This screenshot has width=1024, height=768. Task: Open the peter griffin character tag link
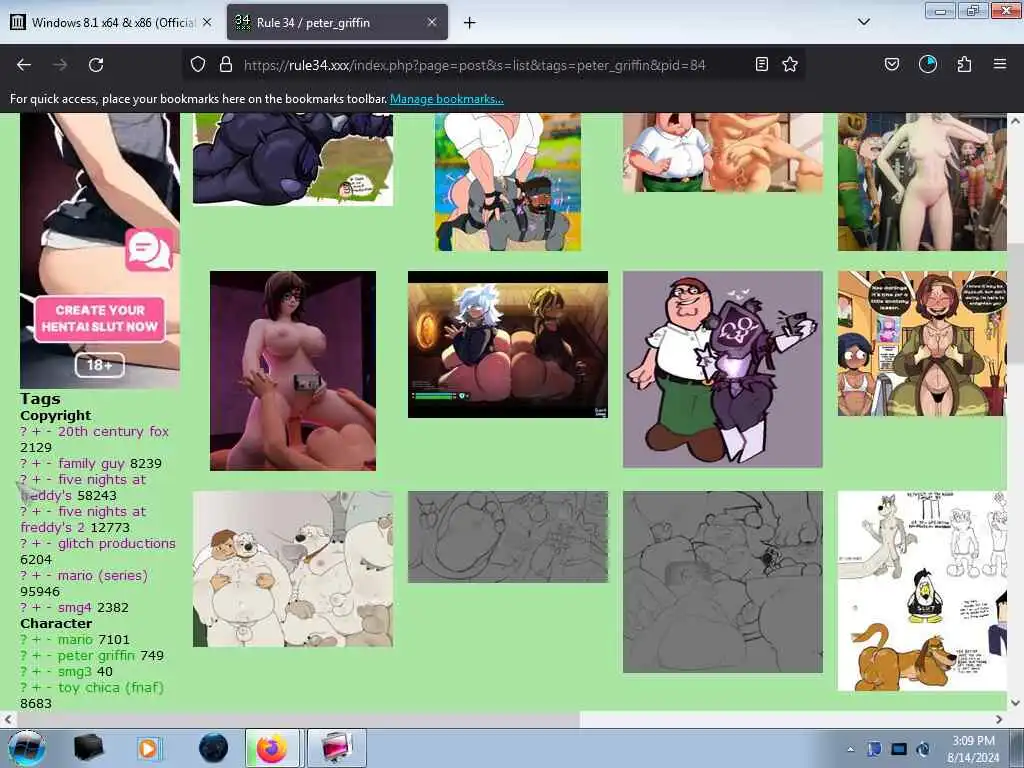tap(97, 656)
